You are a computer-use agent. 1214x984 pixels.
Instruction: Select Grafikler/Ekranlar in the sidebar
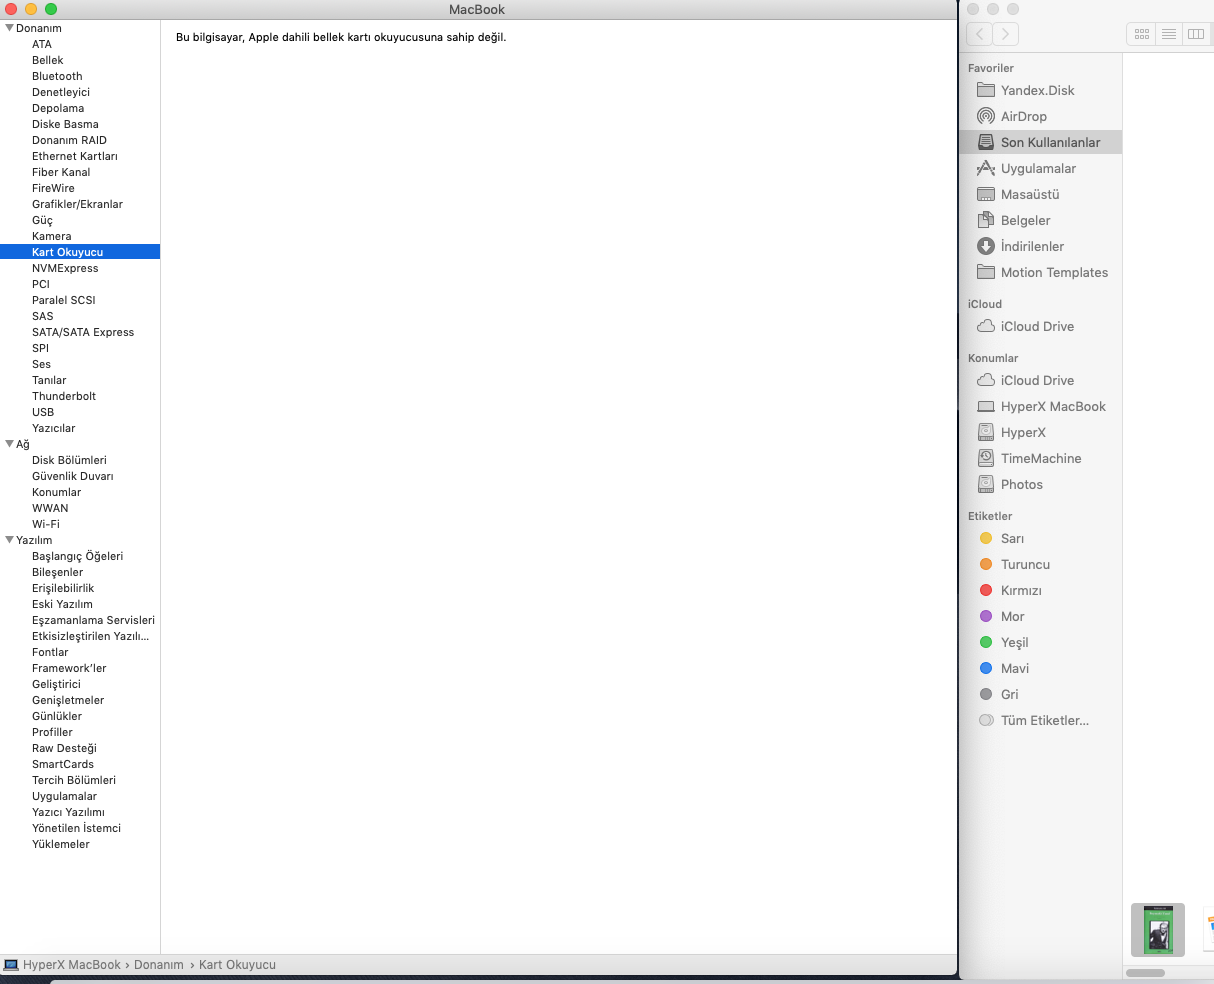tap(77, 204)
